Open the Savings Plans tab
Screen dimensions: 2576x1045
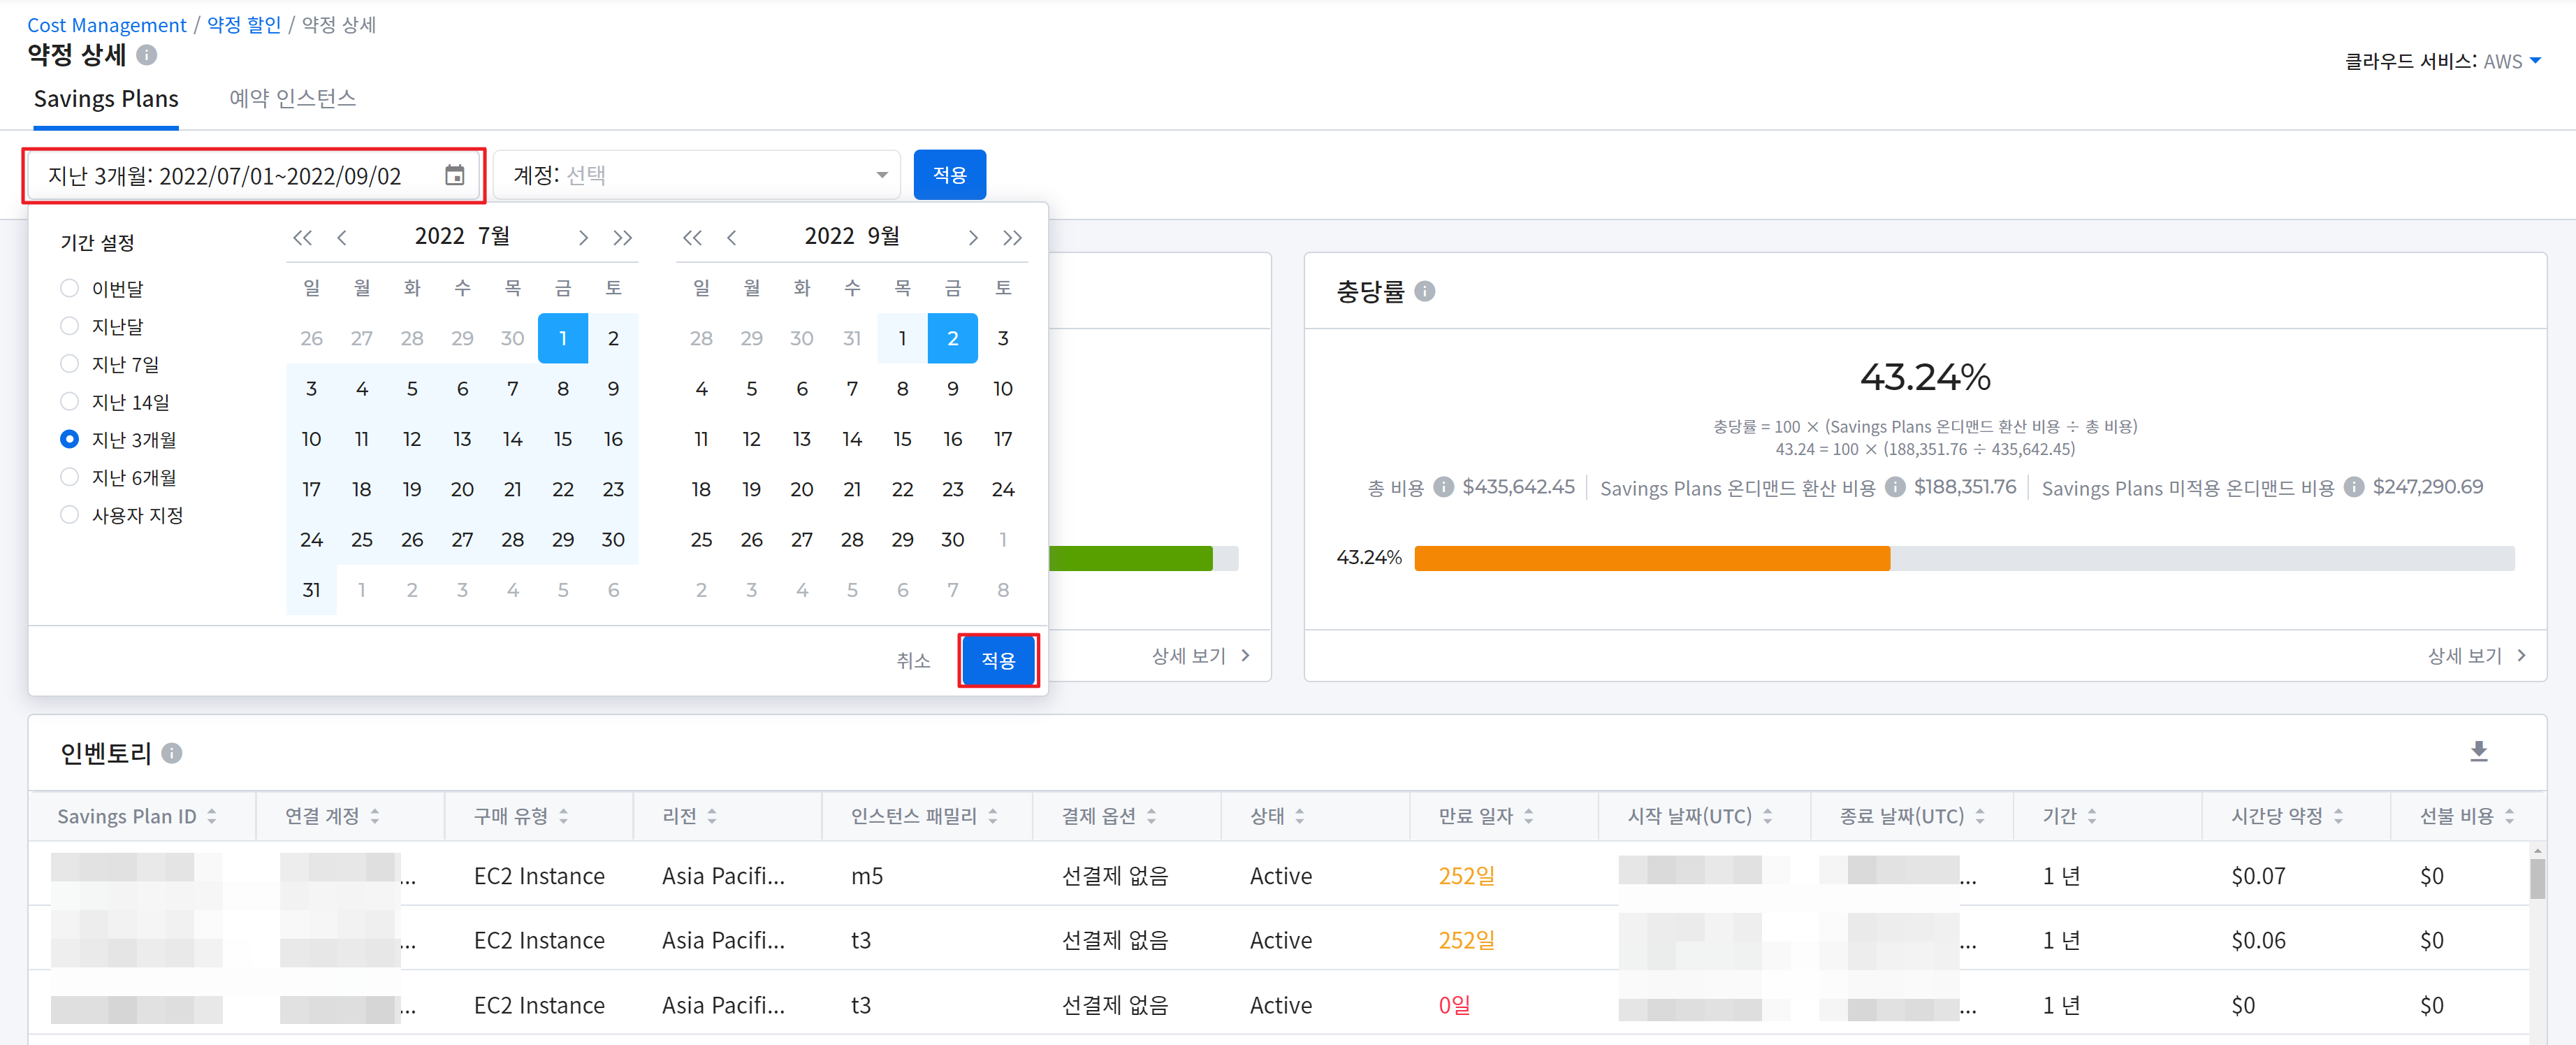pos(106,98)
